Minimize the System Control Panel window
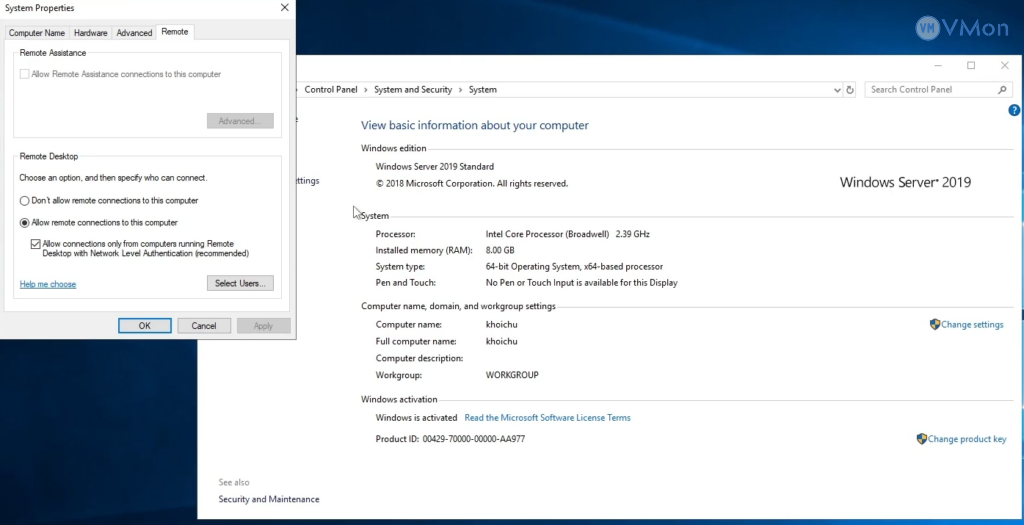 (938, 65)
